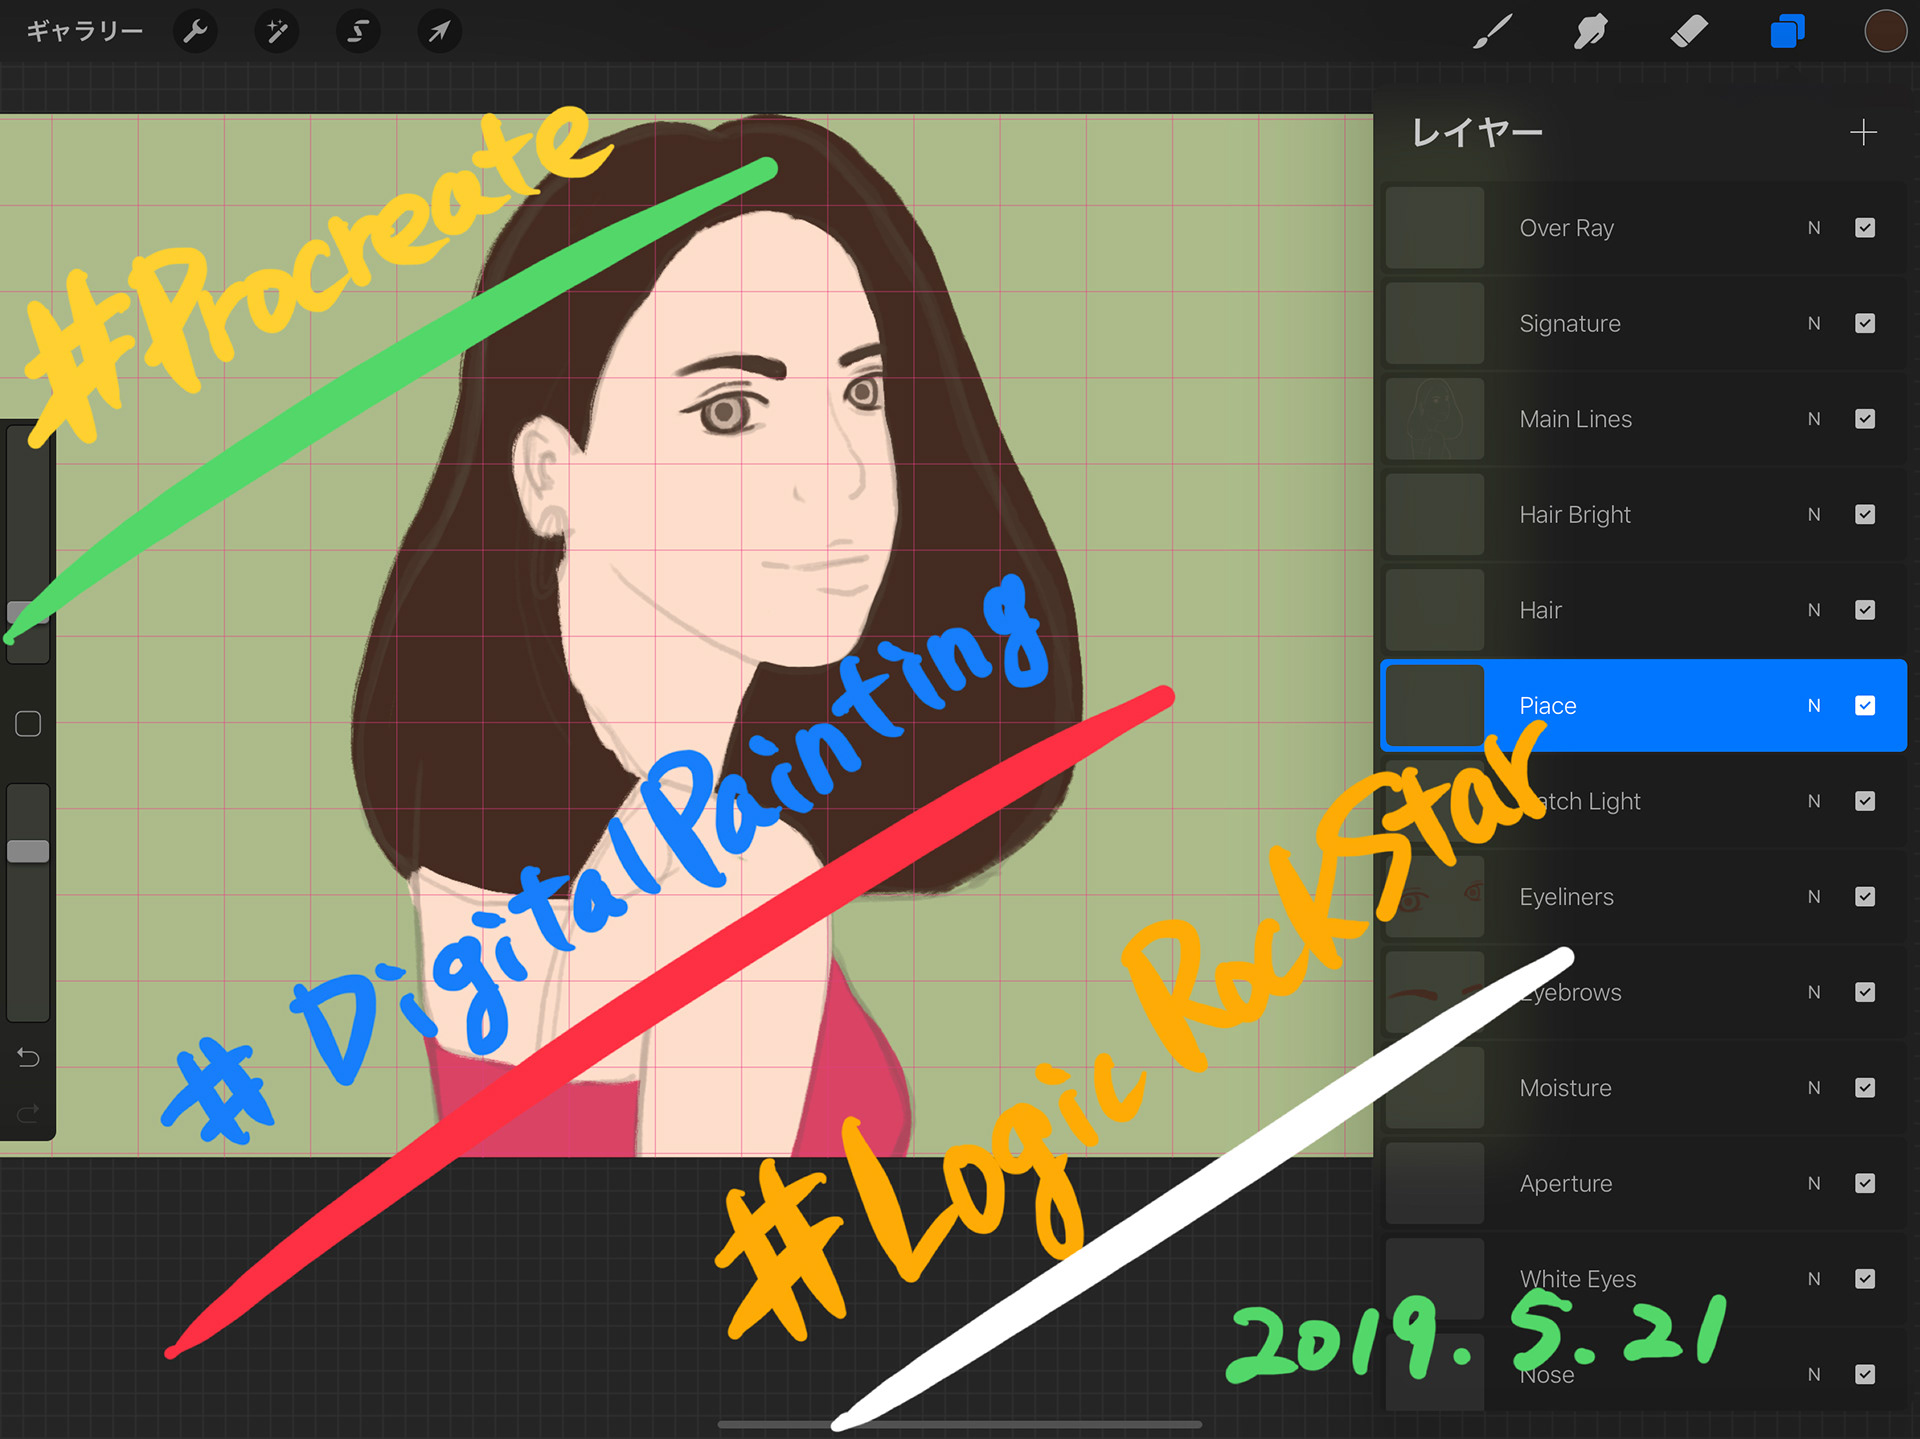Hide the Catch Light layer
This screenshot has height=1439, width=1920.
1865,801
